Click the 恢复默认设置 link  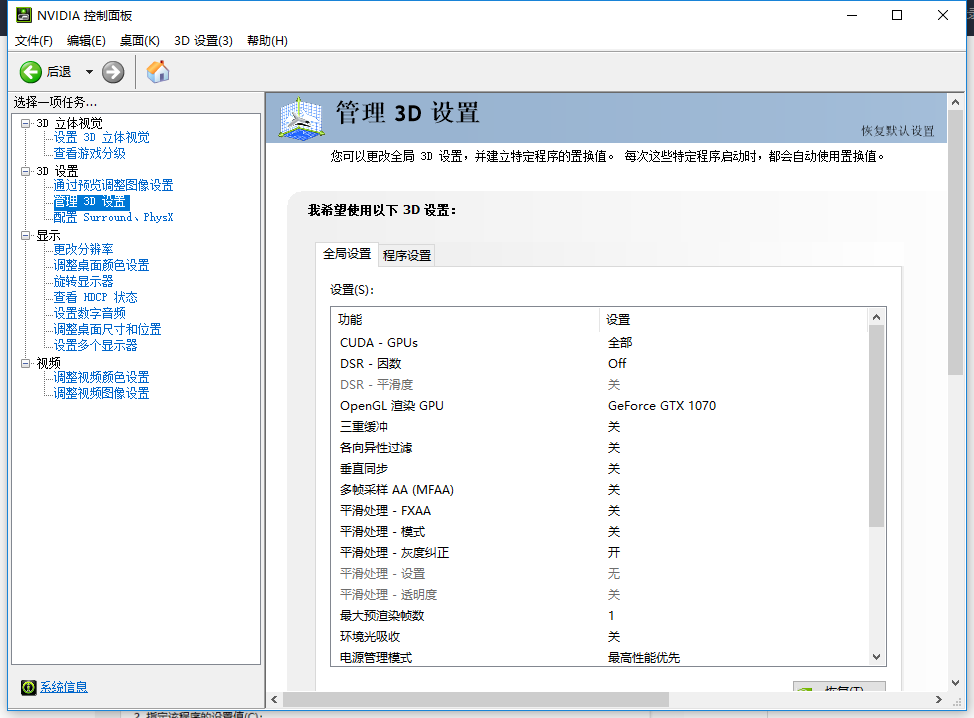tap(897, 131)
